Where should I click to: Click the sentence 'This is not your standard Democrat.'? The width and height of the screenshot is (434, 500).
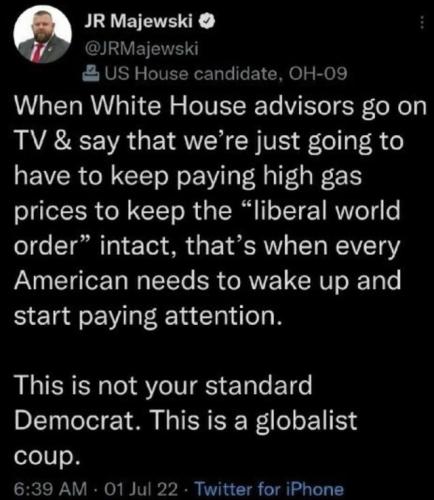(163, 403)
